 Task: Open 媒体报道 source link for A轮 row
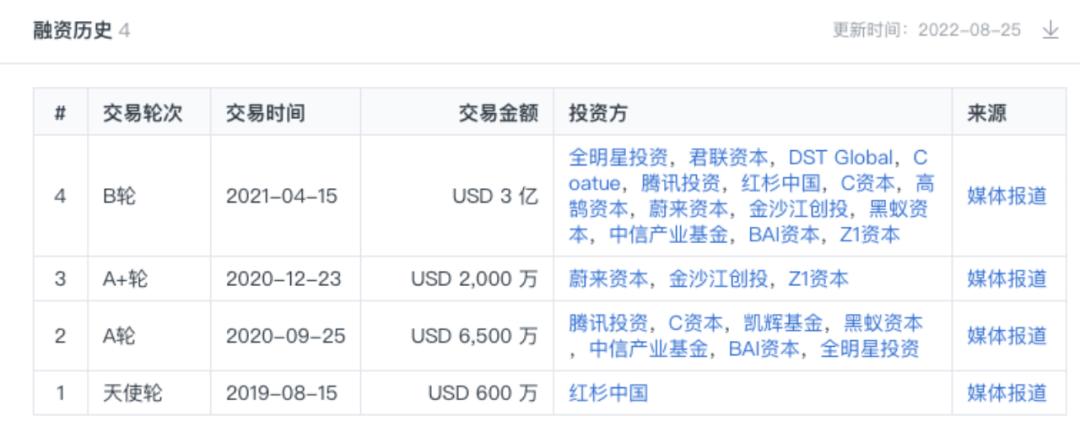[x=1006, y=336]
